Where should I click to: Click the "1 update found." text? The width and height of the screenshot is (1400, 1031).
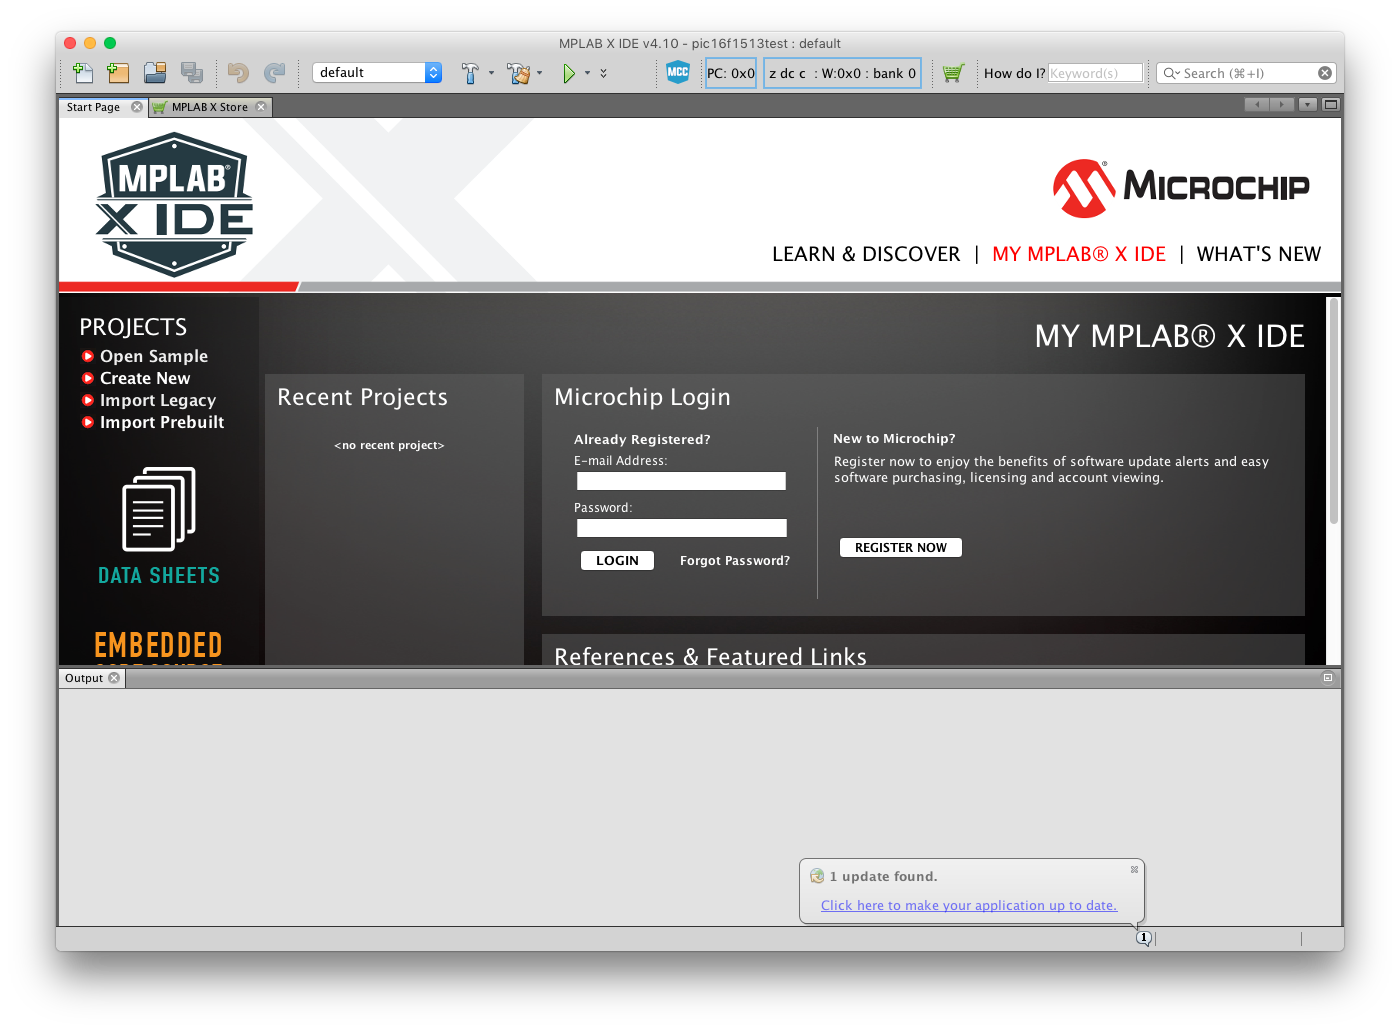click(x=883, y=876)
